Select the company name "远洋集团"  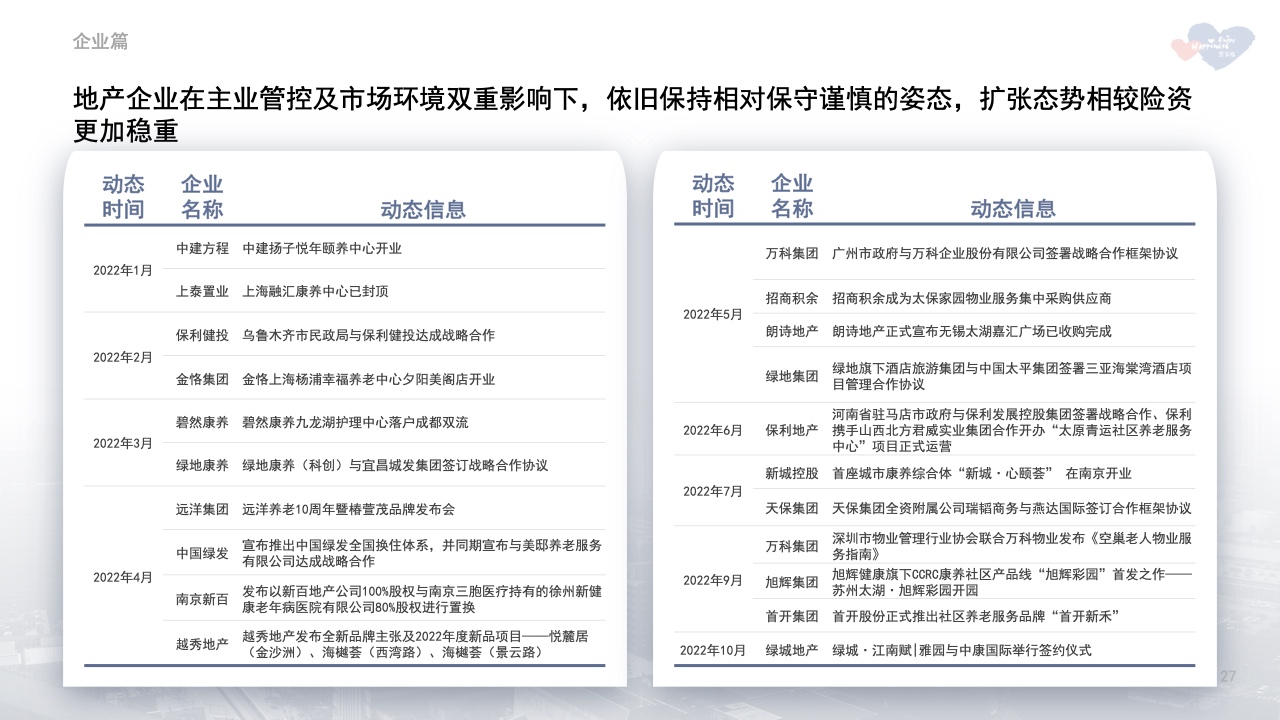click(202, 509)
